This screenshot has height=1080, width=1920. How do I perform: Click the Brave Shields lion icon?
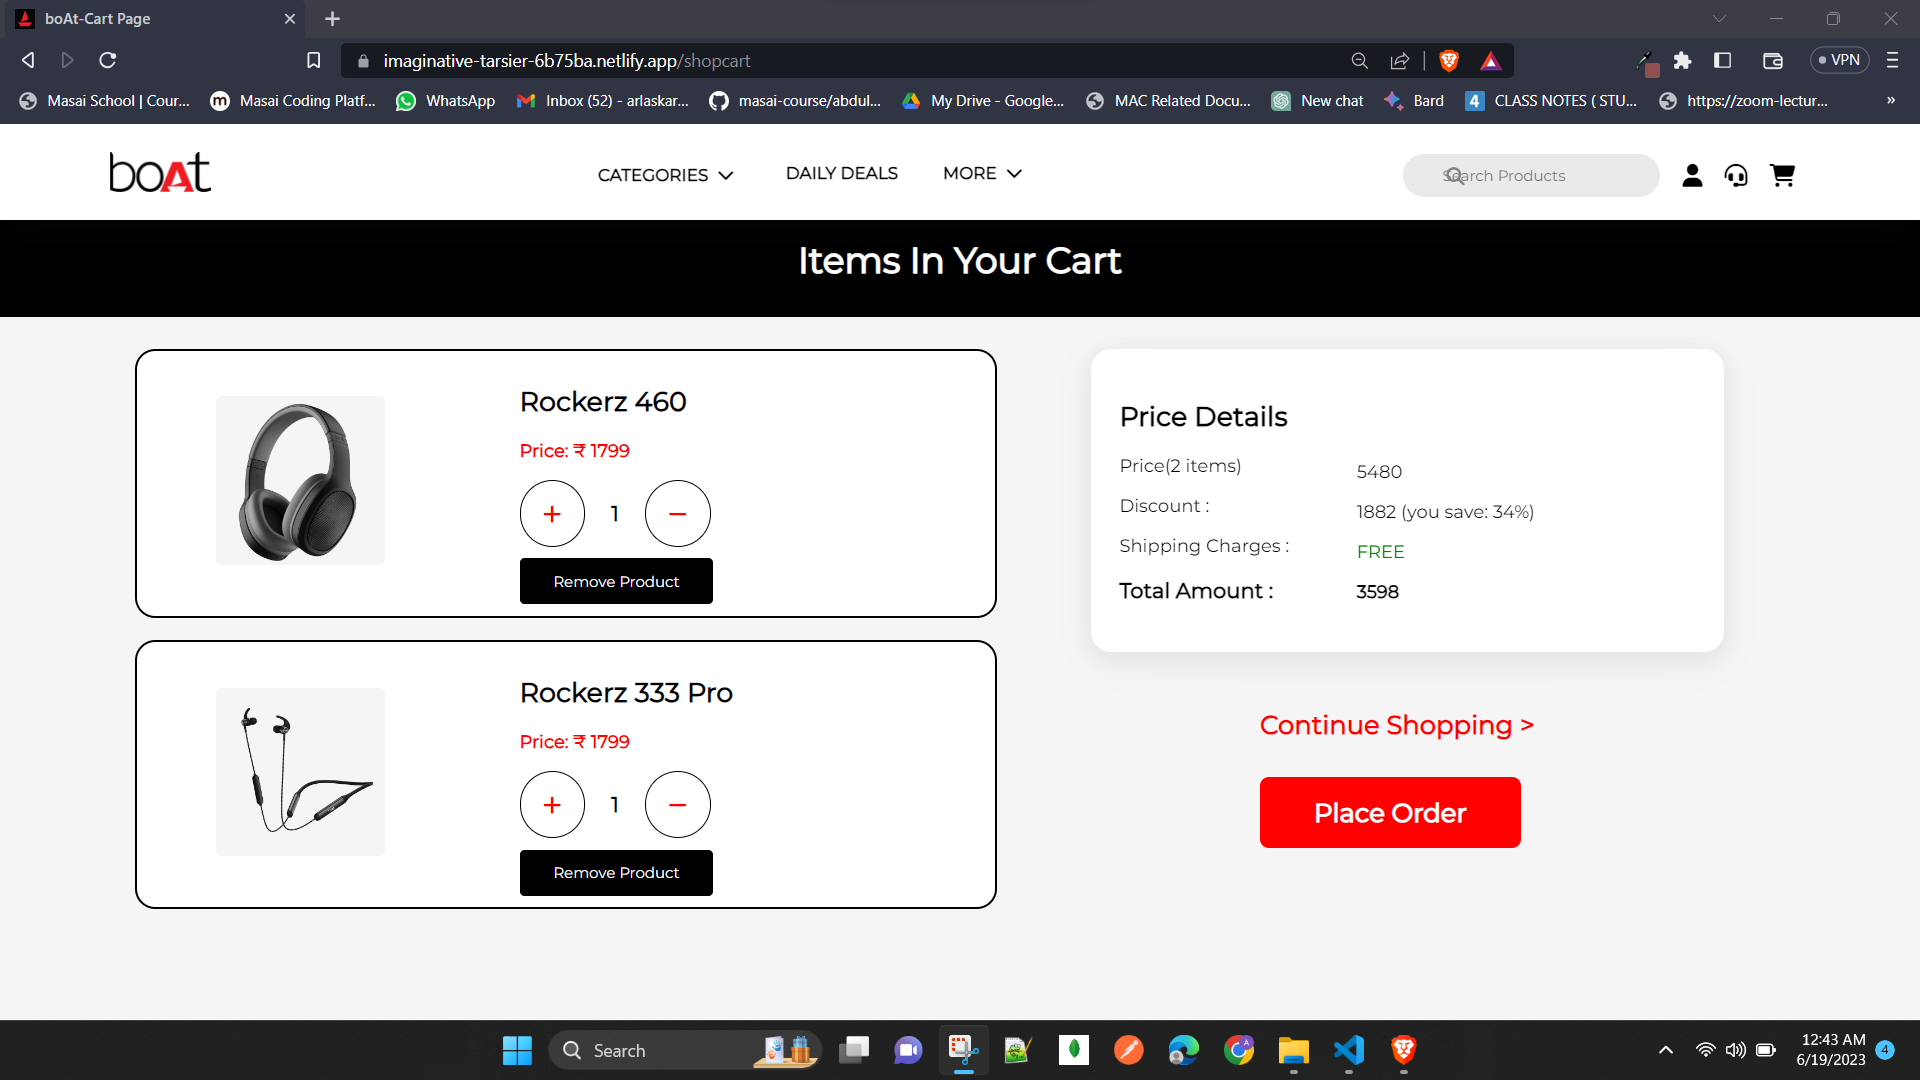1448,61
